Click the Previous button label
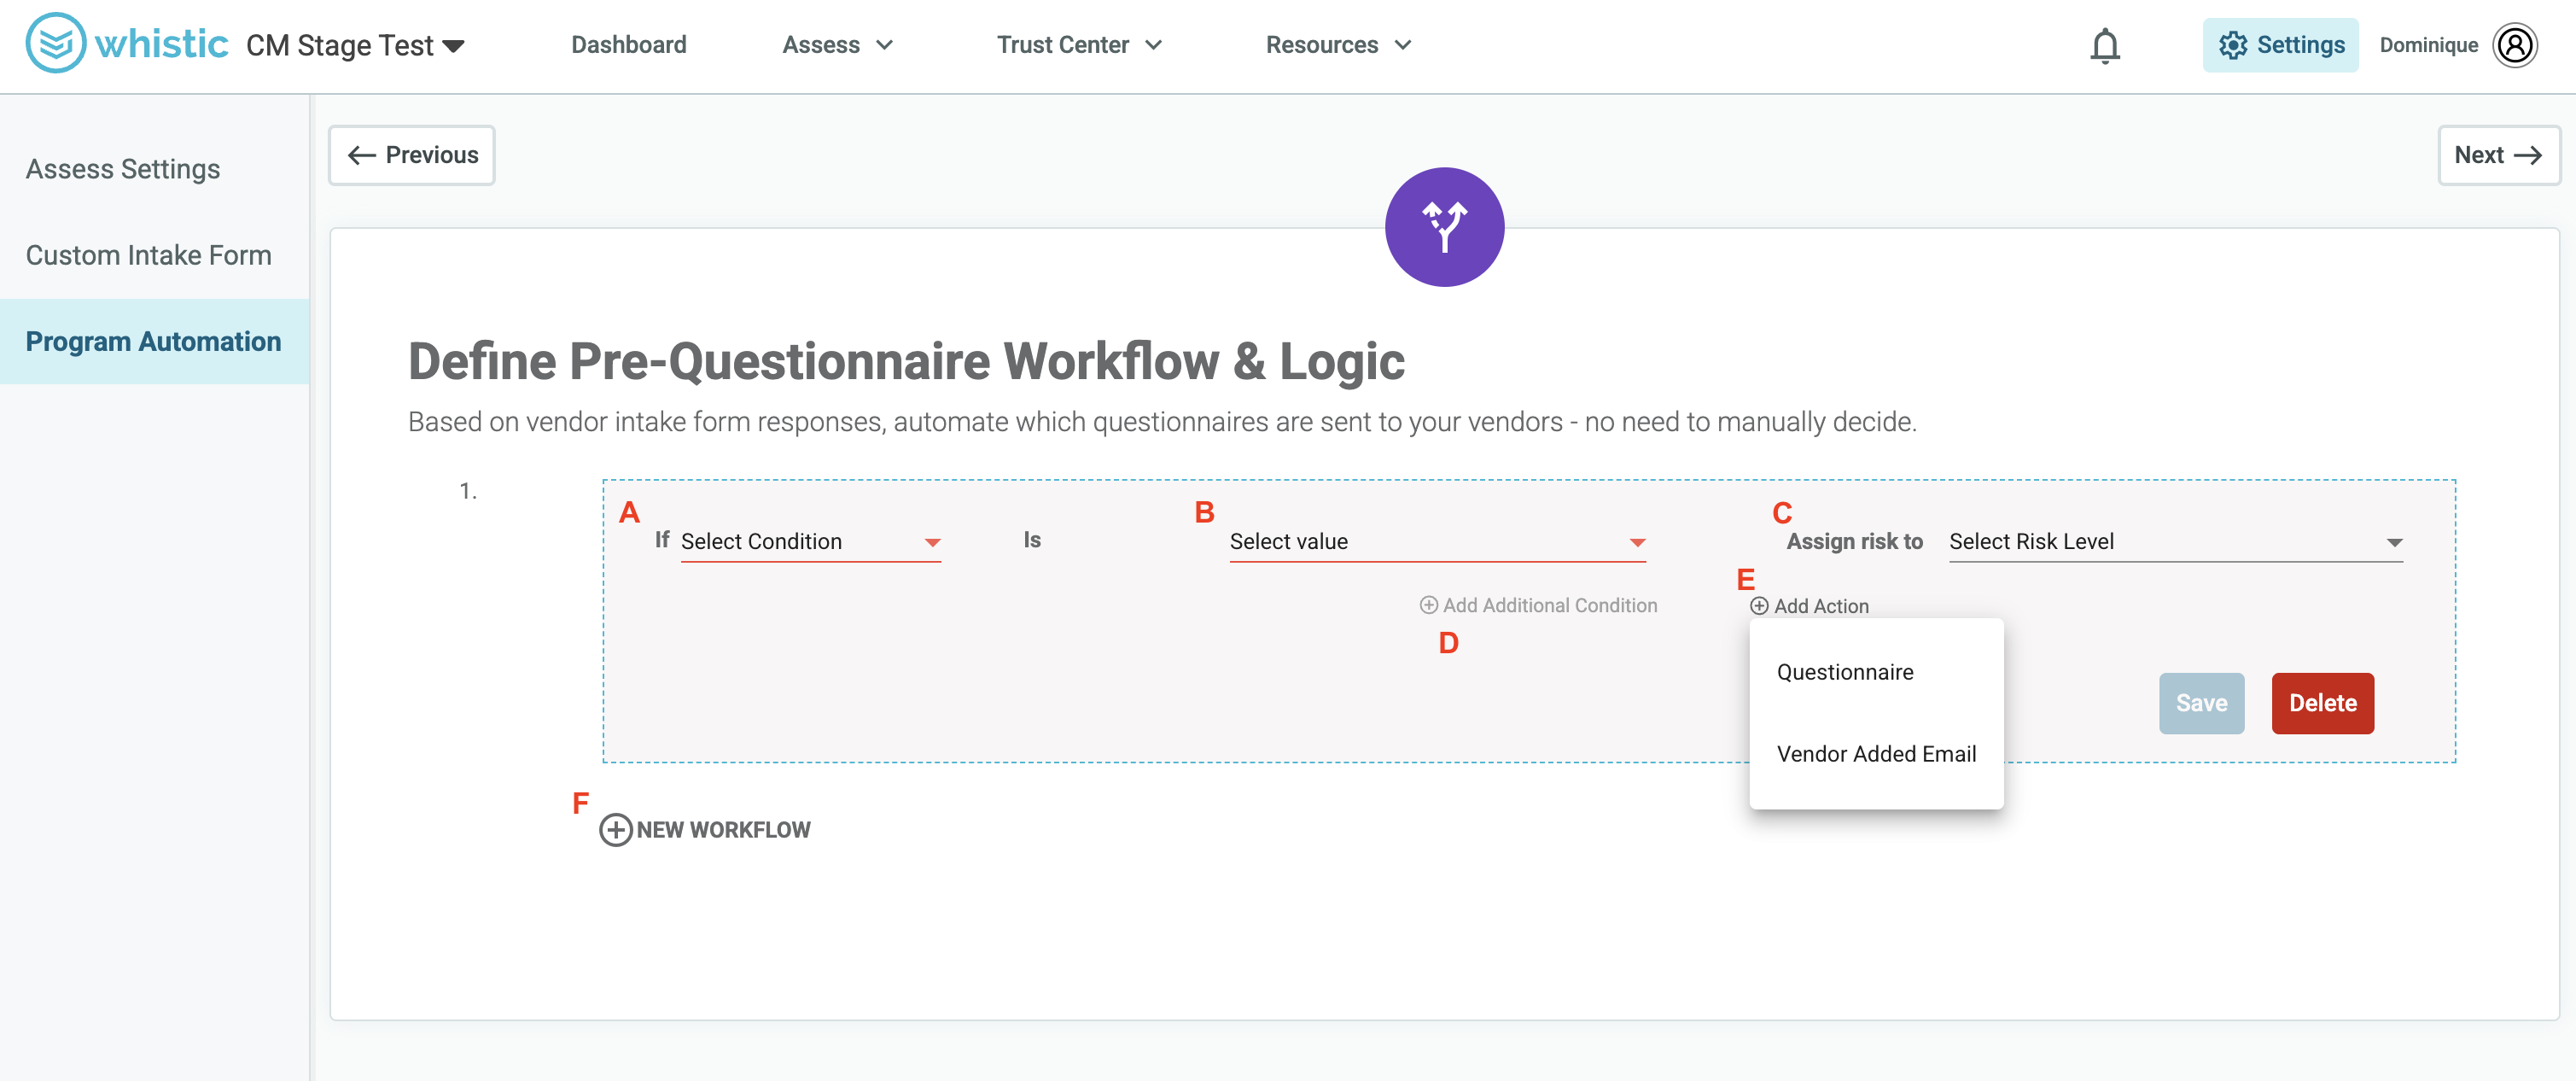This screenshot has width=2576, height=1081. [431, 155]
